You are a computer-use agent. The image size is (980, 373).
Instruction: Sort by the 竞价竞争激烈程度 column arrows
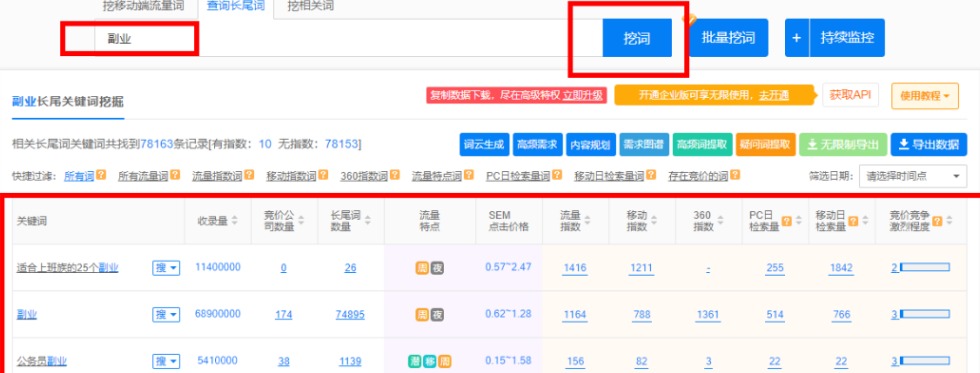click(949, 221)
